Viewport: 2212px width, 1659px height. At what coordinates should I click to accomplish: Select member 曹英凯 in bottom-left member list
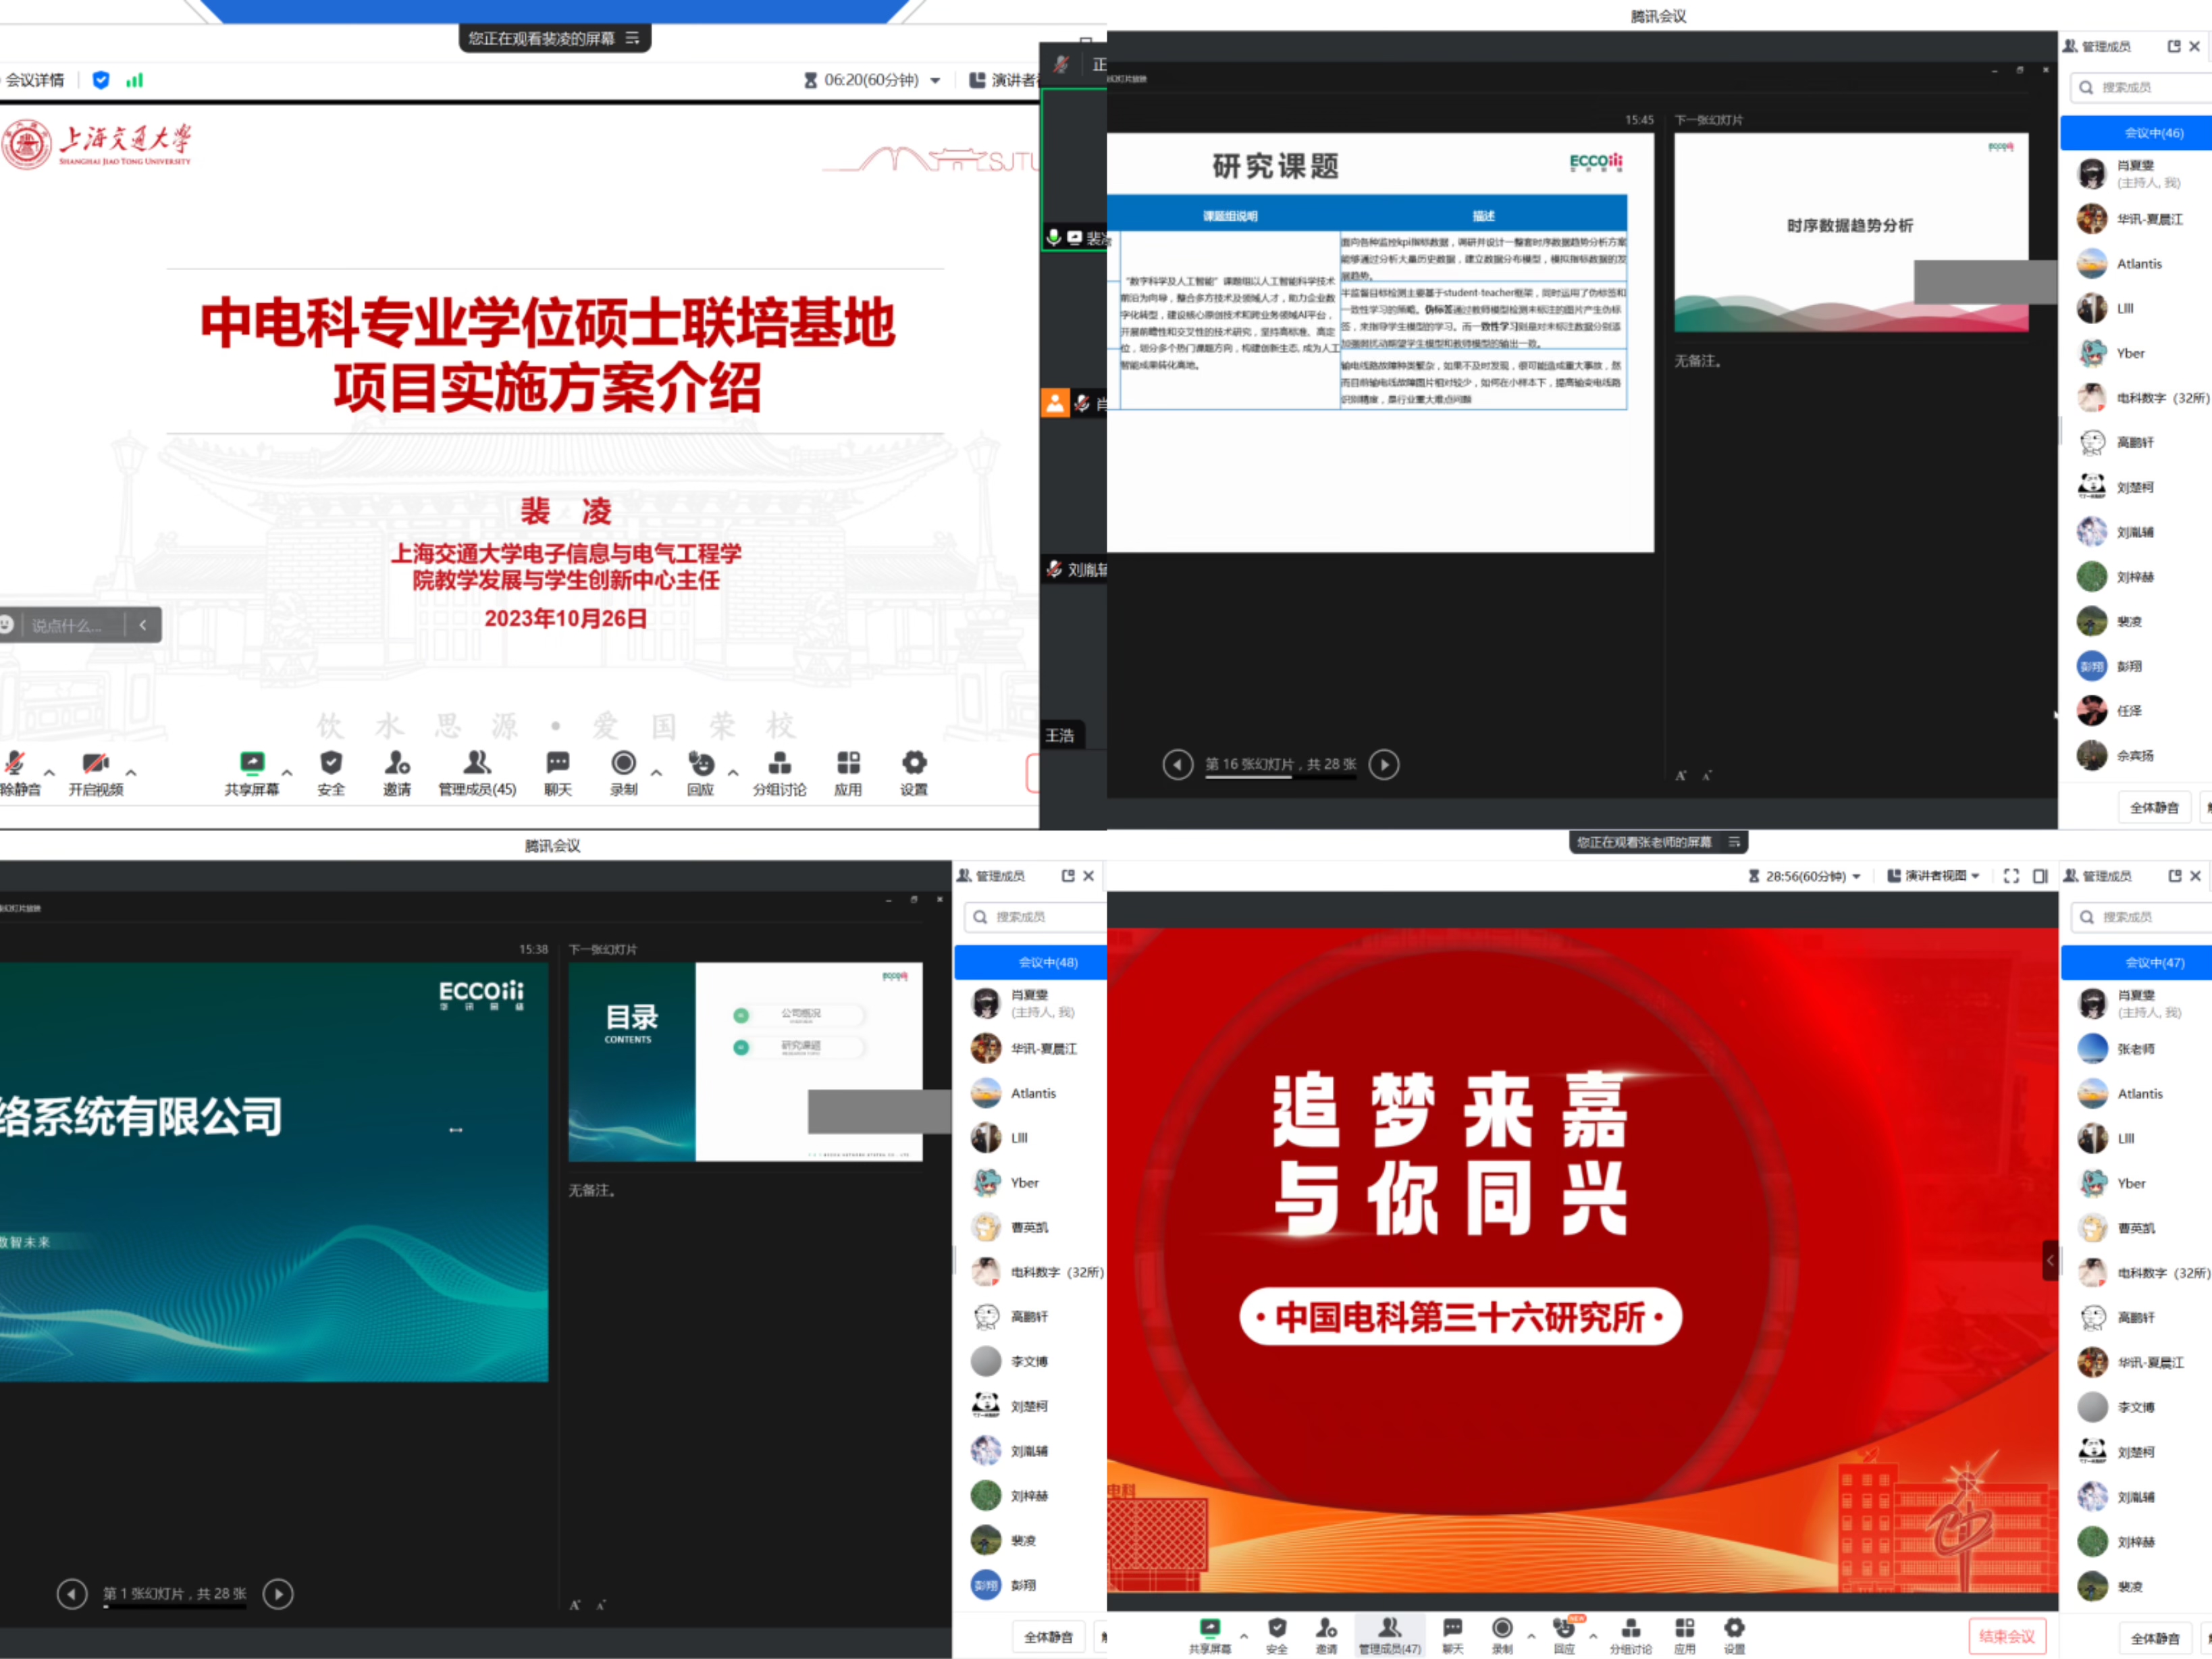(1030, 1227)
